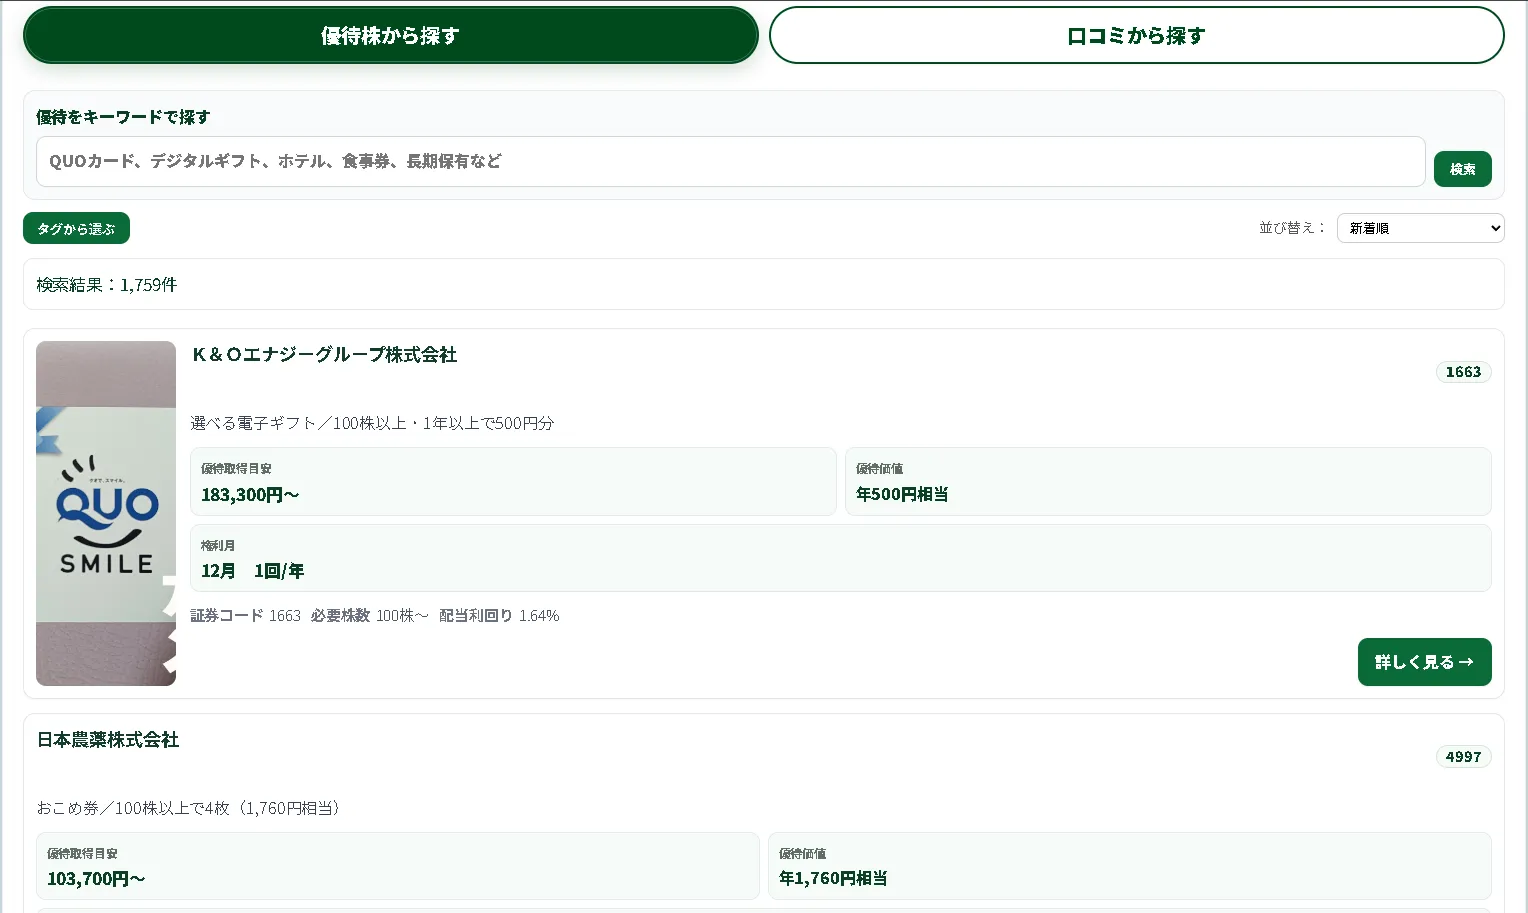Focus the 優待 keyword search field
The width and height of the screenshot is (1528, 913).
730,161
